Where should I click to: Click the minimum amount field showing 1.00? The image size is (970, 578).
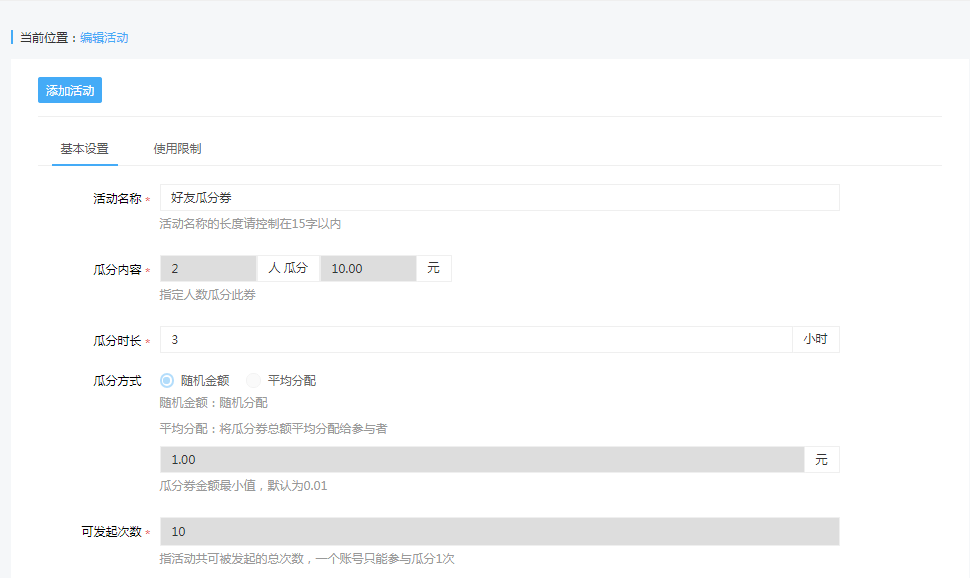[482, 460]
